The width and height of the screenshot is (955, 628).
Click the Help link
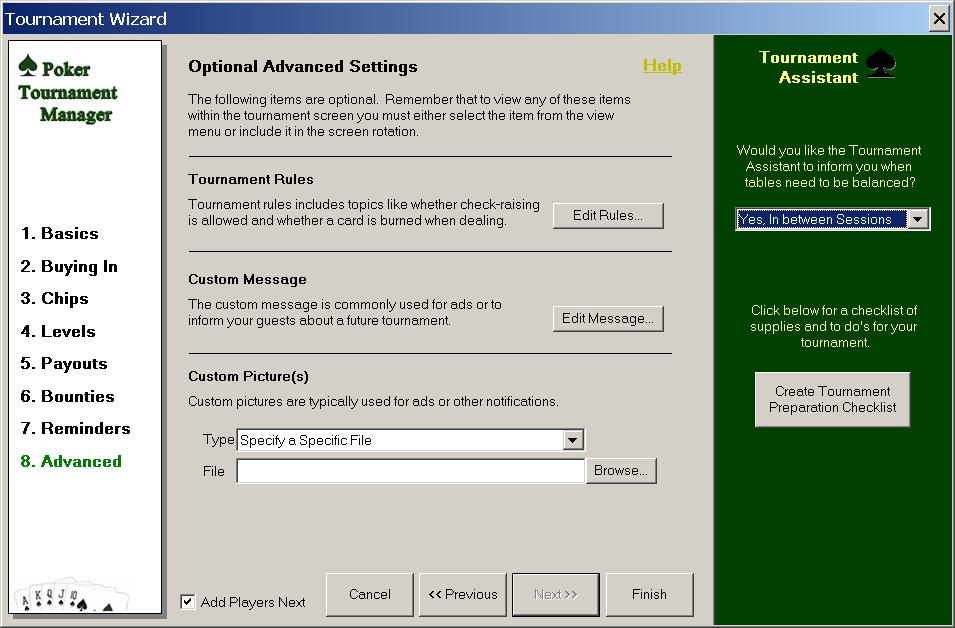pos(660,66)
